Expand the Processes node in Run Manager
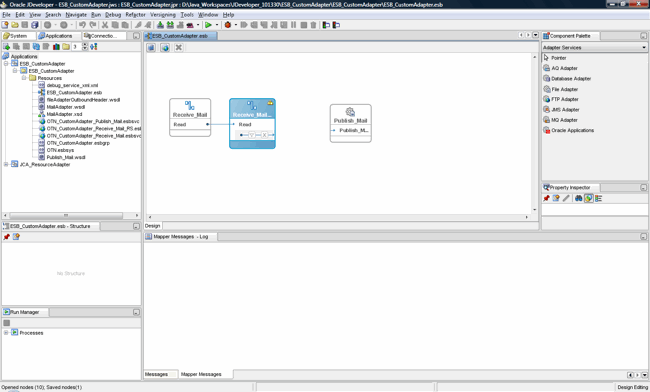 [6, 333]
